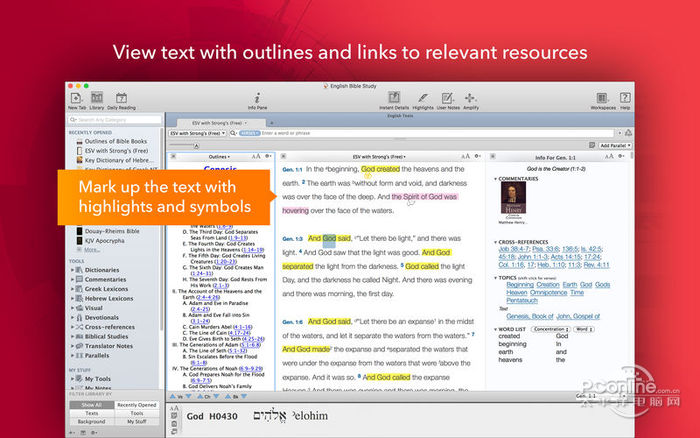Open the Library toolbar icon
The width and height of the screenshot is (700, 438).
[x=97, y=98]
